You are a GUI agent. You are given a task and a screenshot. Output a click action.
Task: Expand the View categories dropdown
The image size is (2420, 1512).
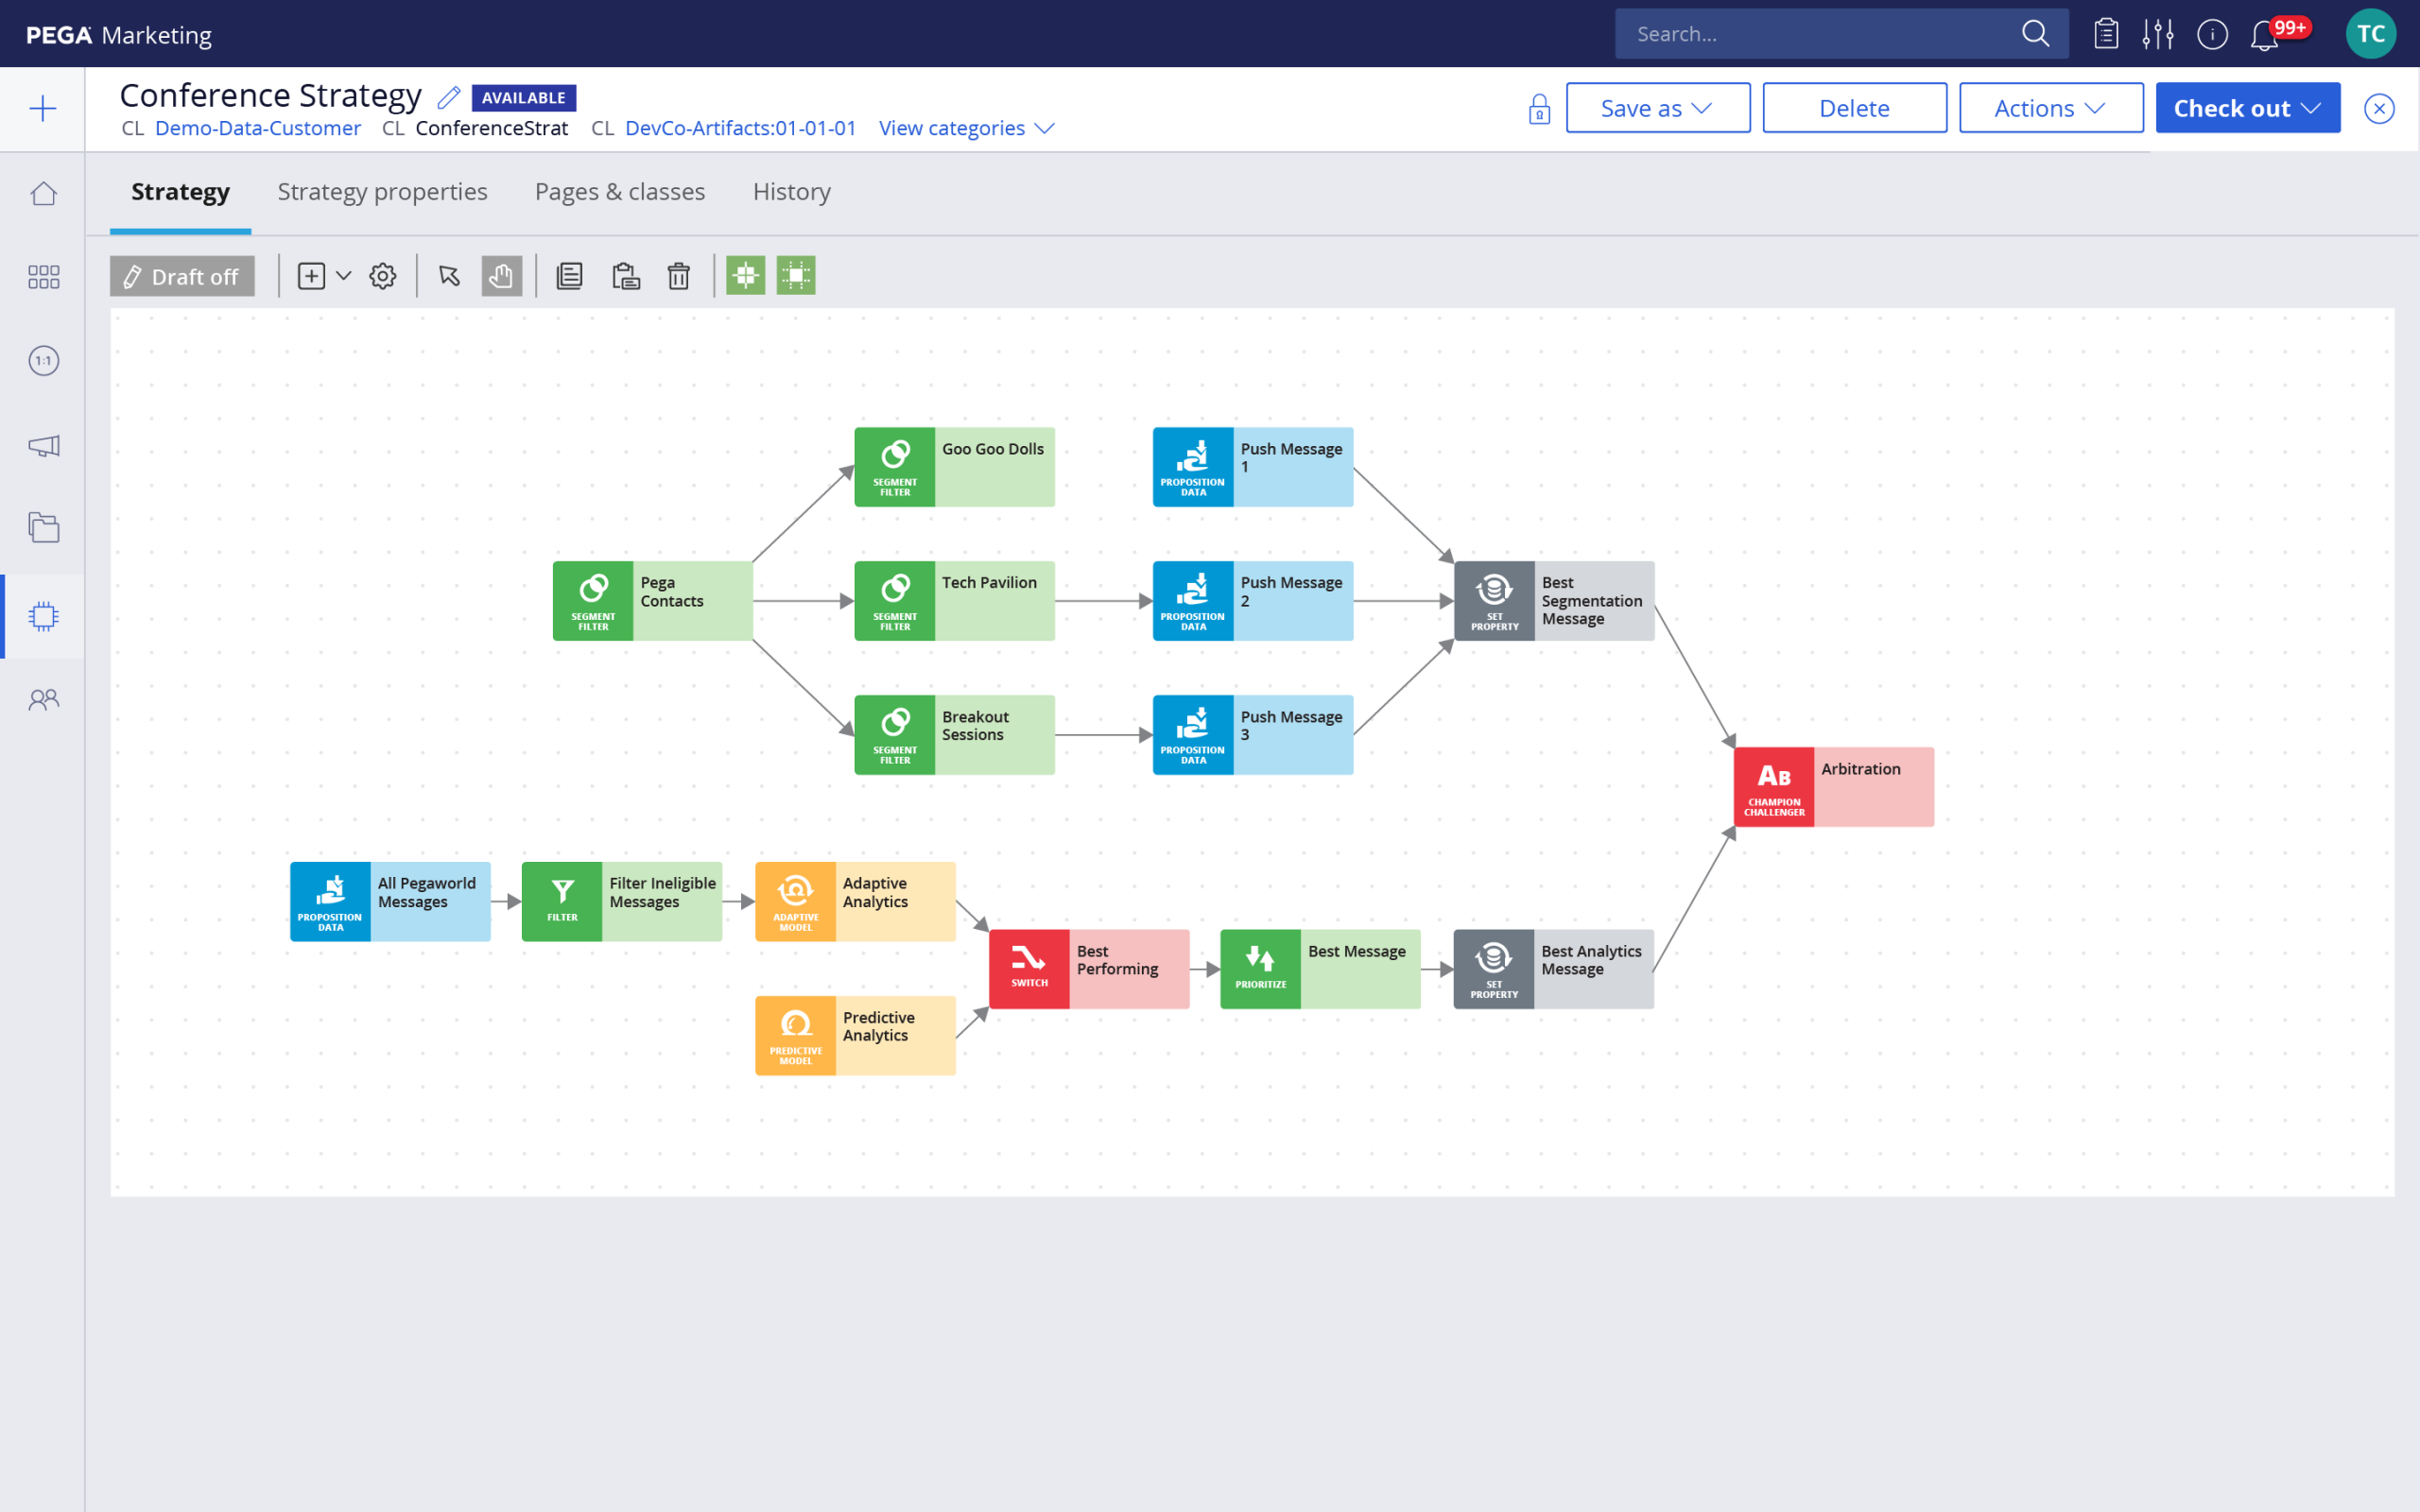(x=965, y=128)
